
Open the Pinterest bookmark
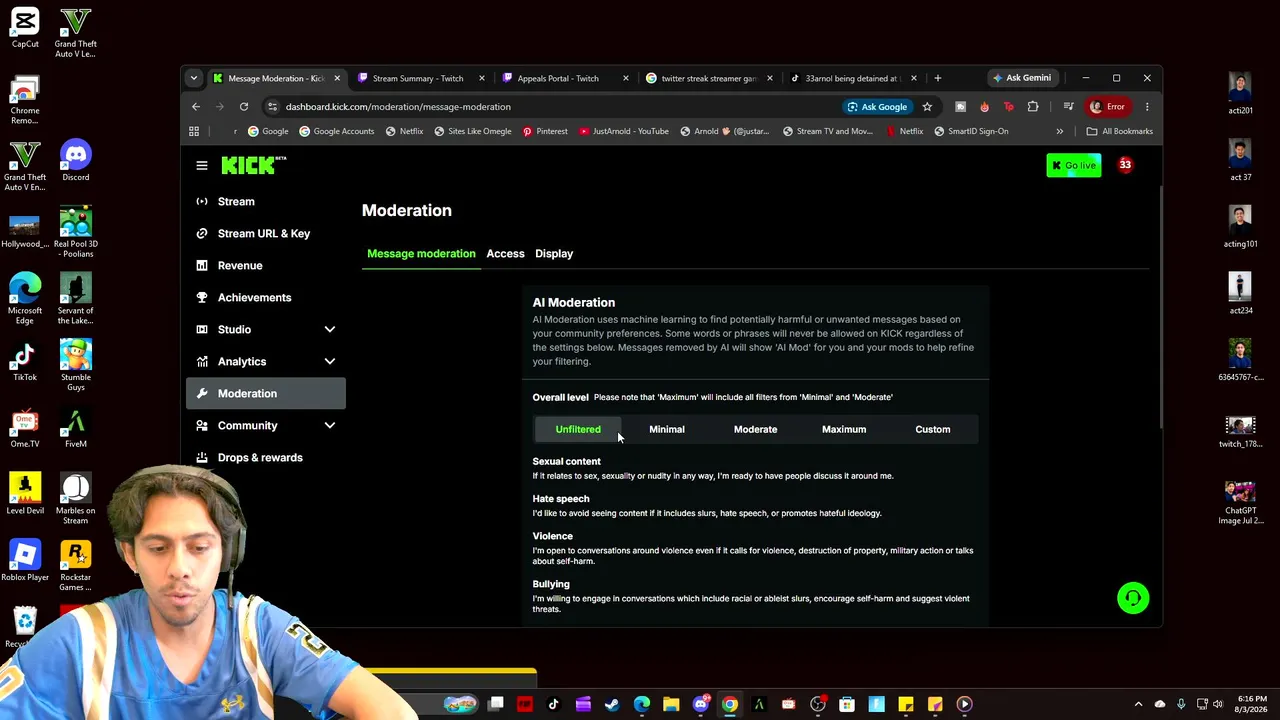545,131
